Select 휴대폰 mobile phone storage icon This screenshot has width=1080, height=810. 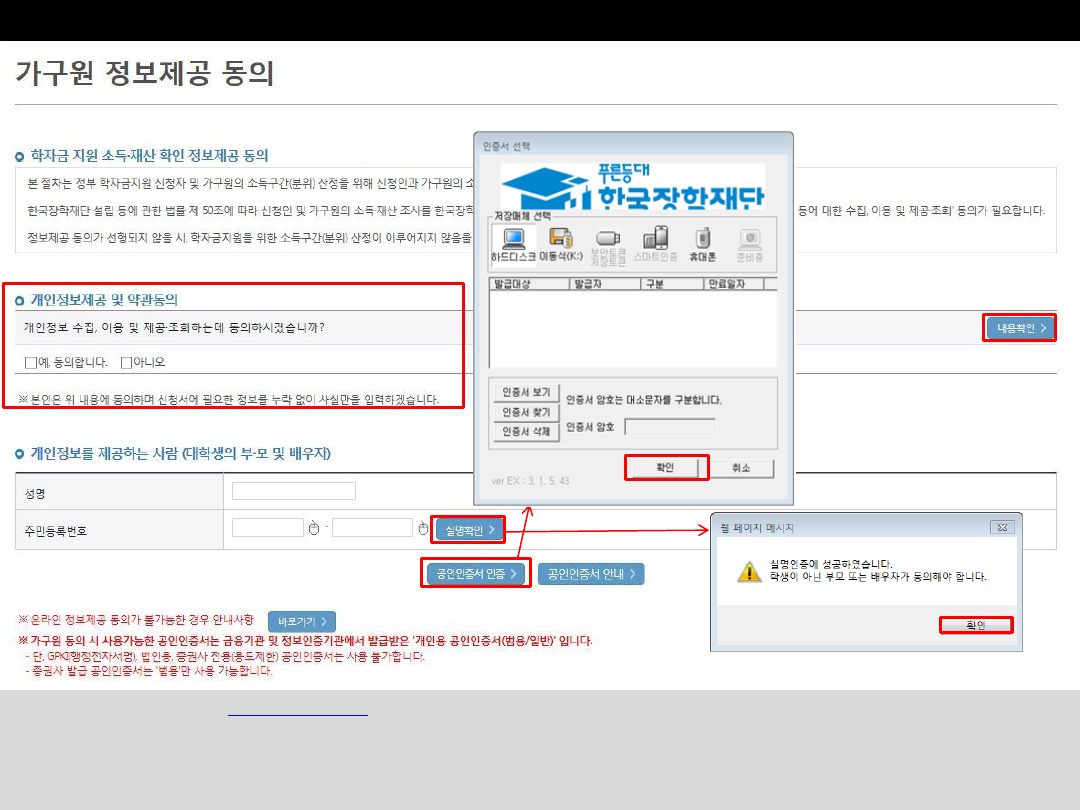702,243
